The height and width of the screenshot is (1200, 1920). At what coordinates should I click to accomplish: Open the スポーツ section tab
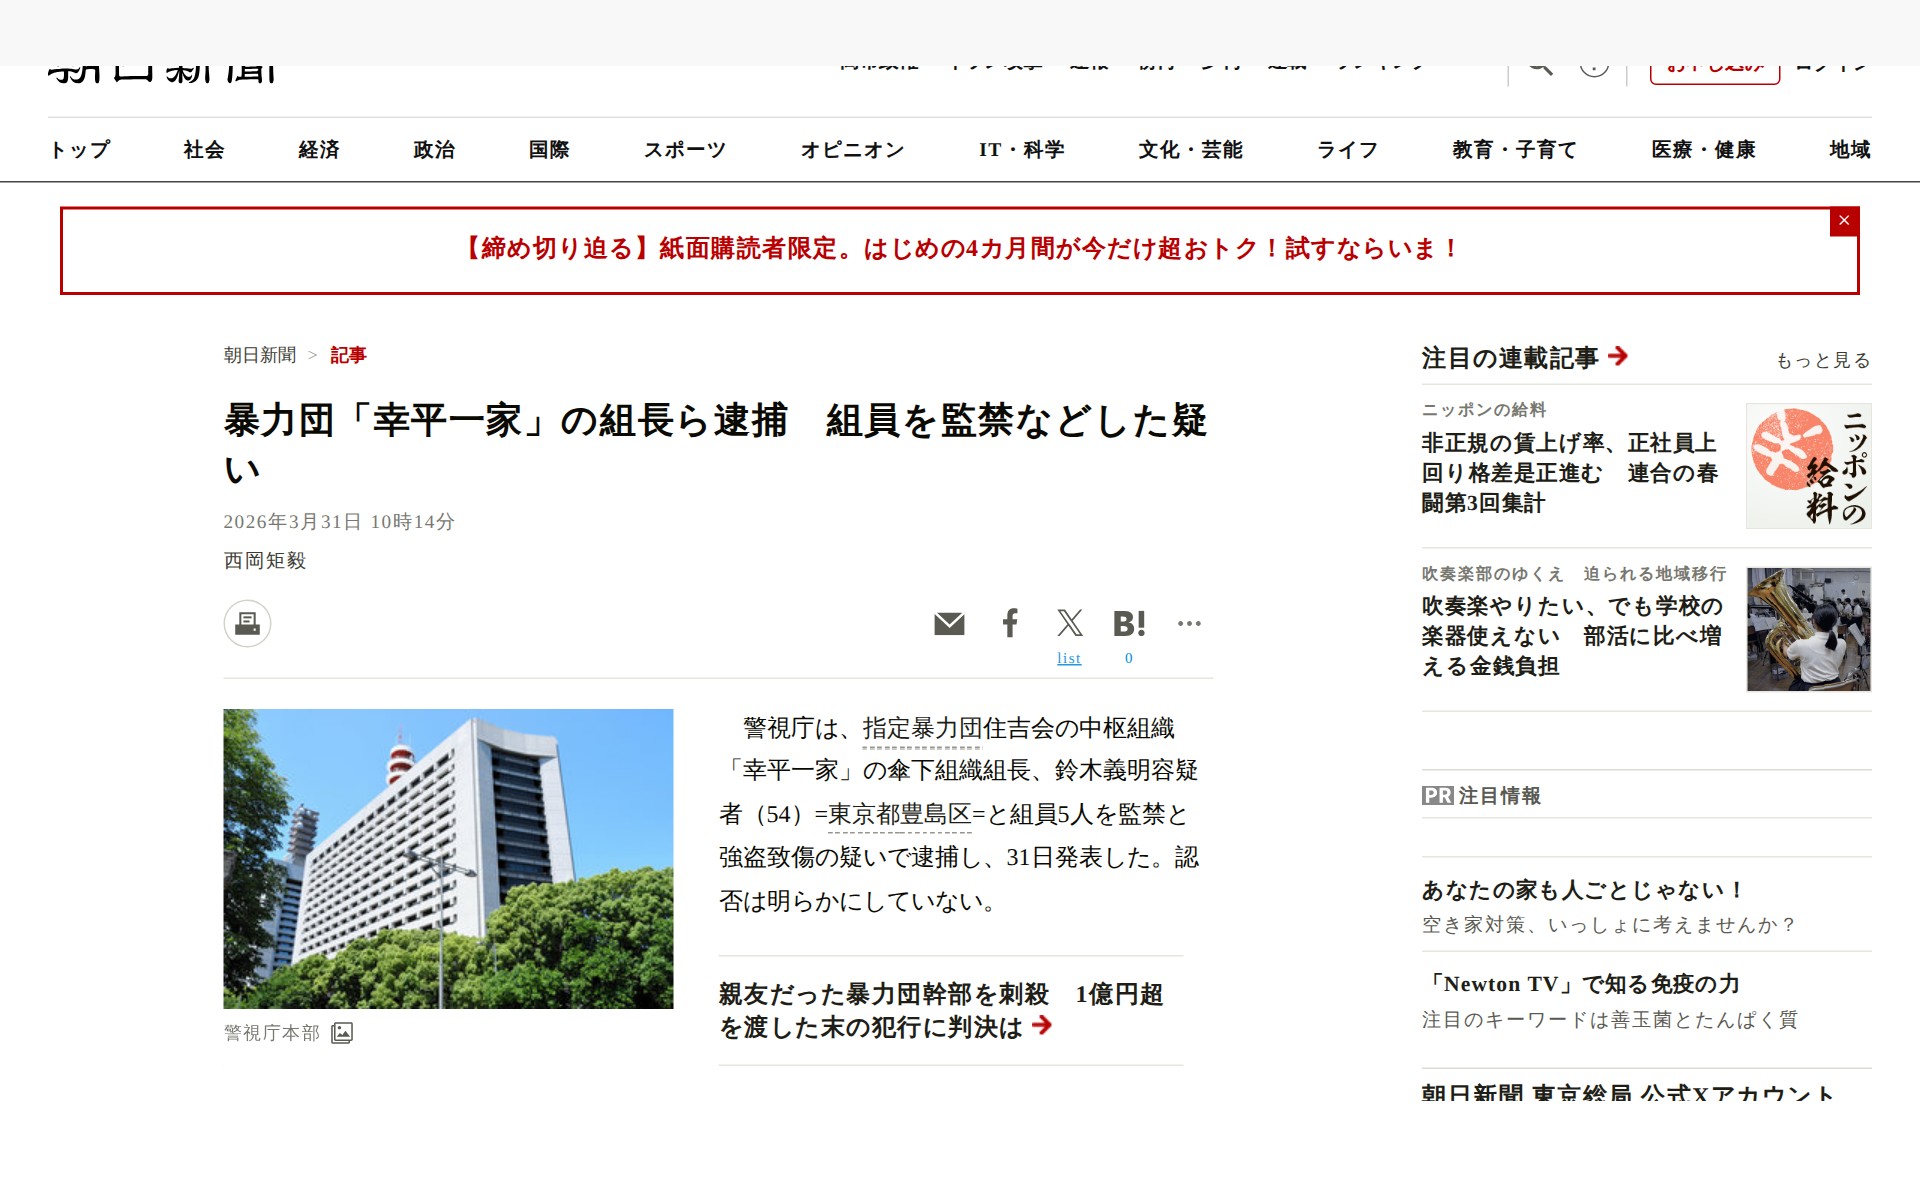coord(684,150)
